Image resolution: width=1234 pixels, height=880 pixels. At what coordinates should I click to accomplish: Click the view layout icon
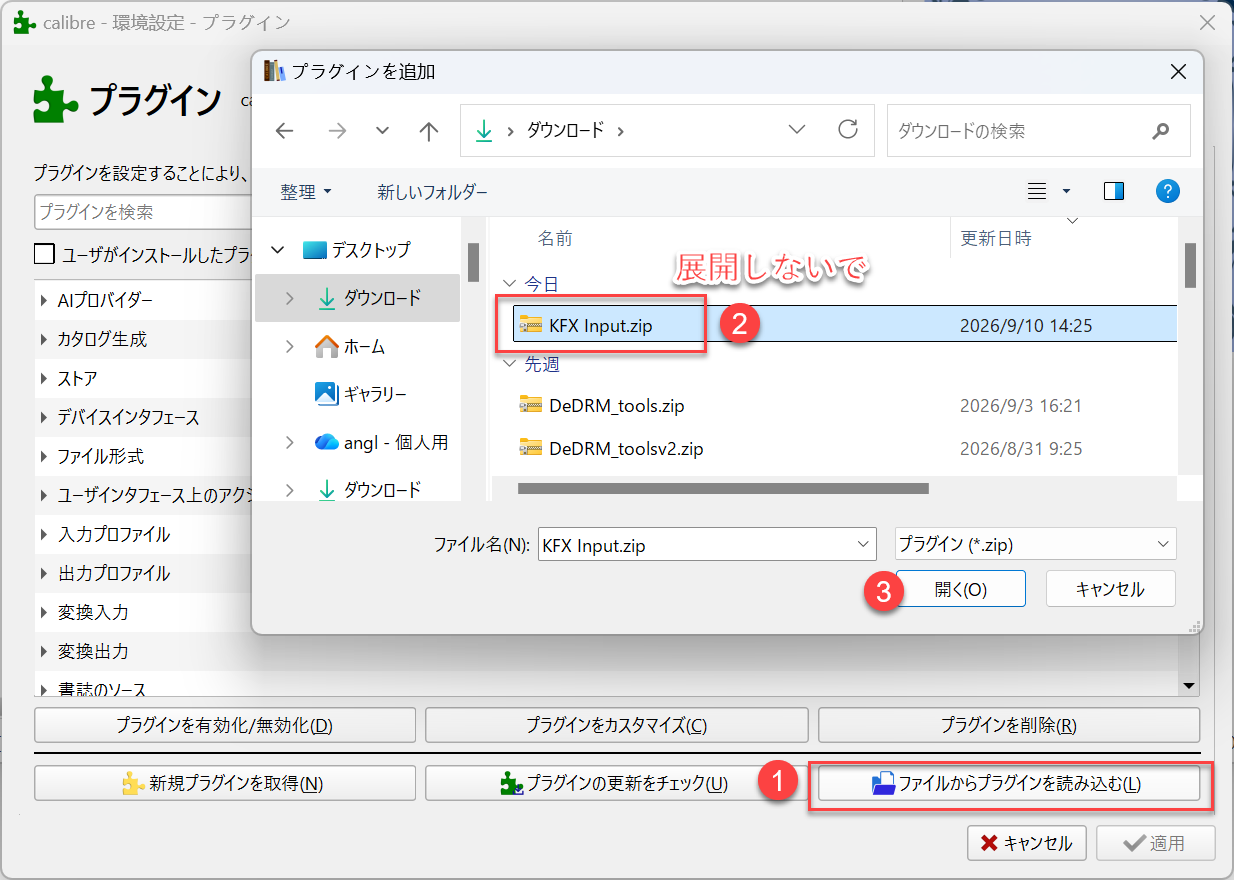[x=1037, y=191]
